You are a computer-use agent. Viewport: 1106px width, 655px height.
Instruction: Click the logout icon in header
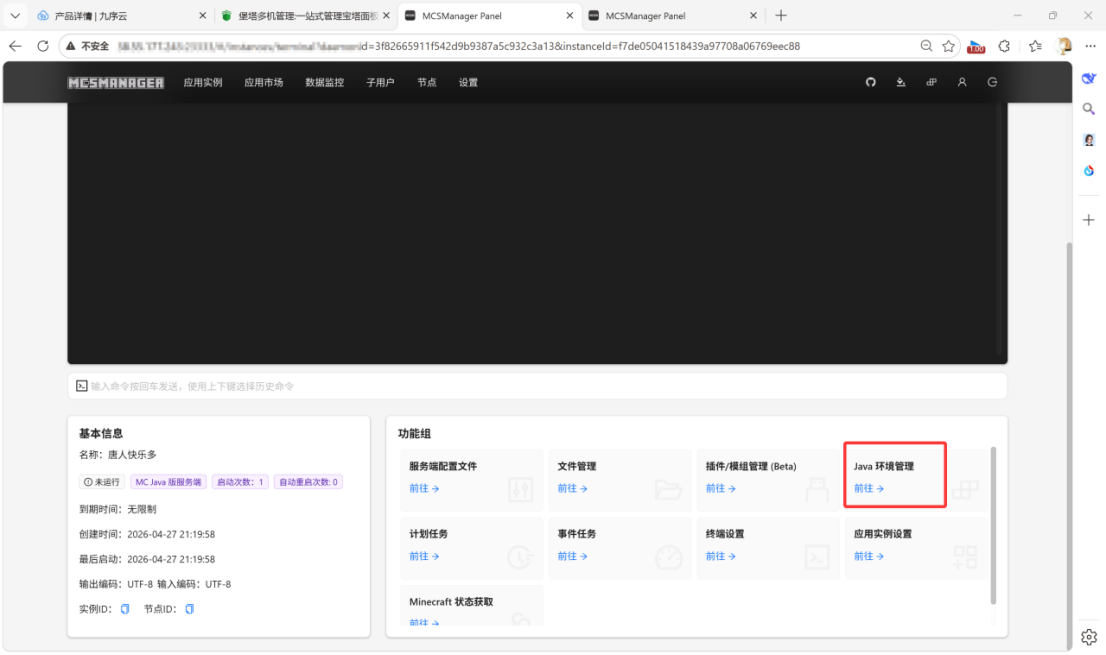992,82
